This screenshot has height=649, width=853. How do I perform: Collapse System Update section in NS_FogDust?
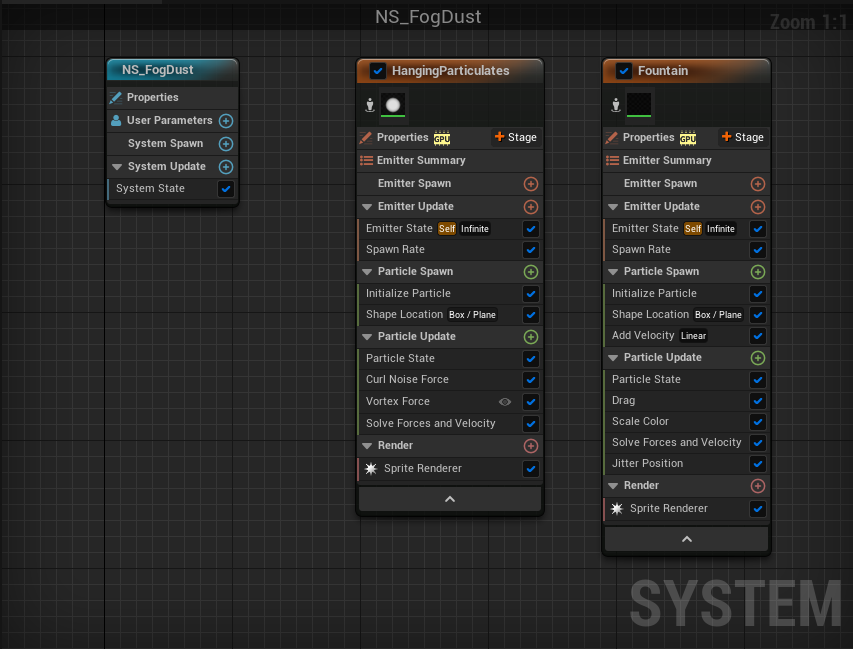[117, 167]
